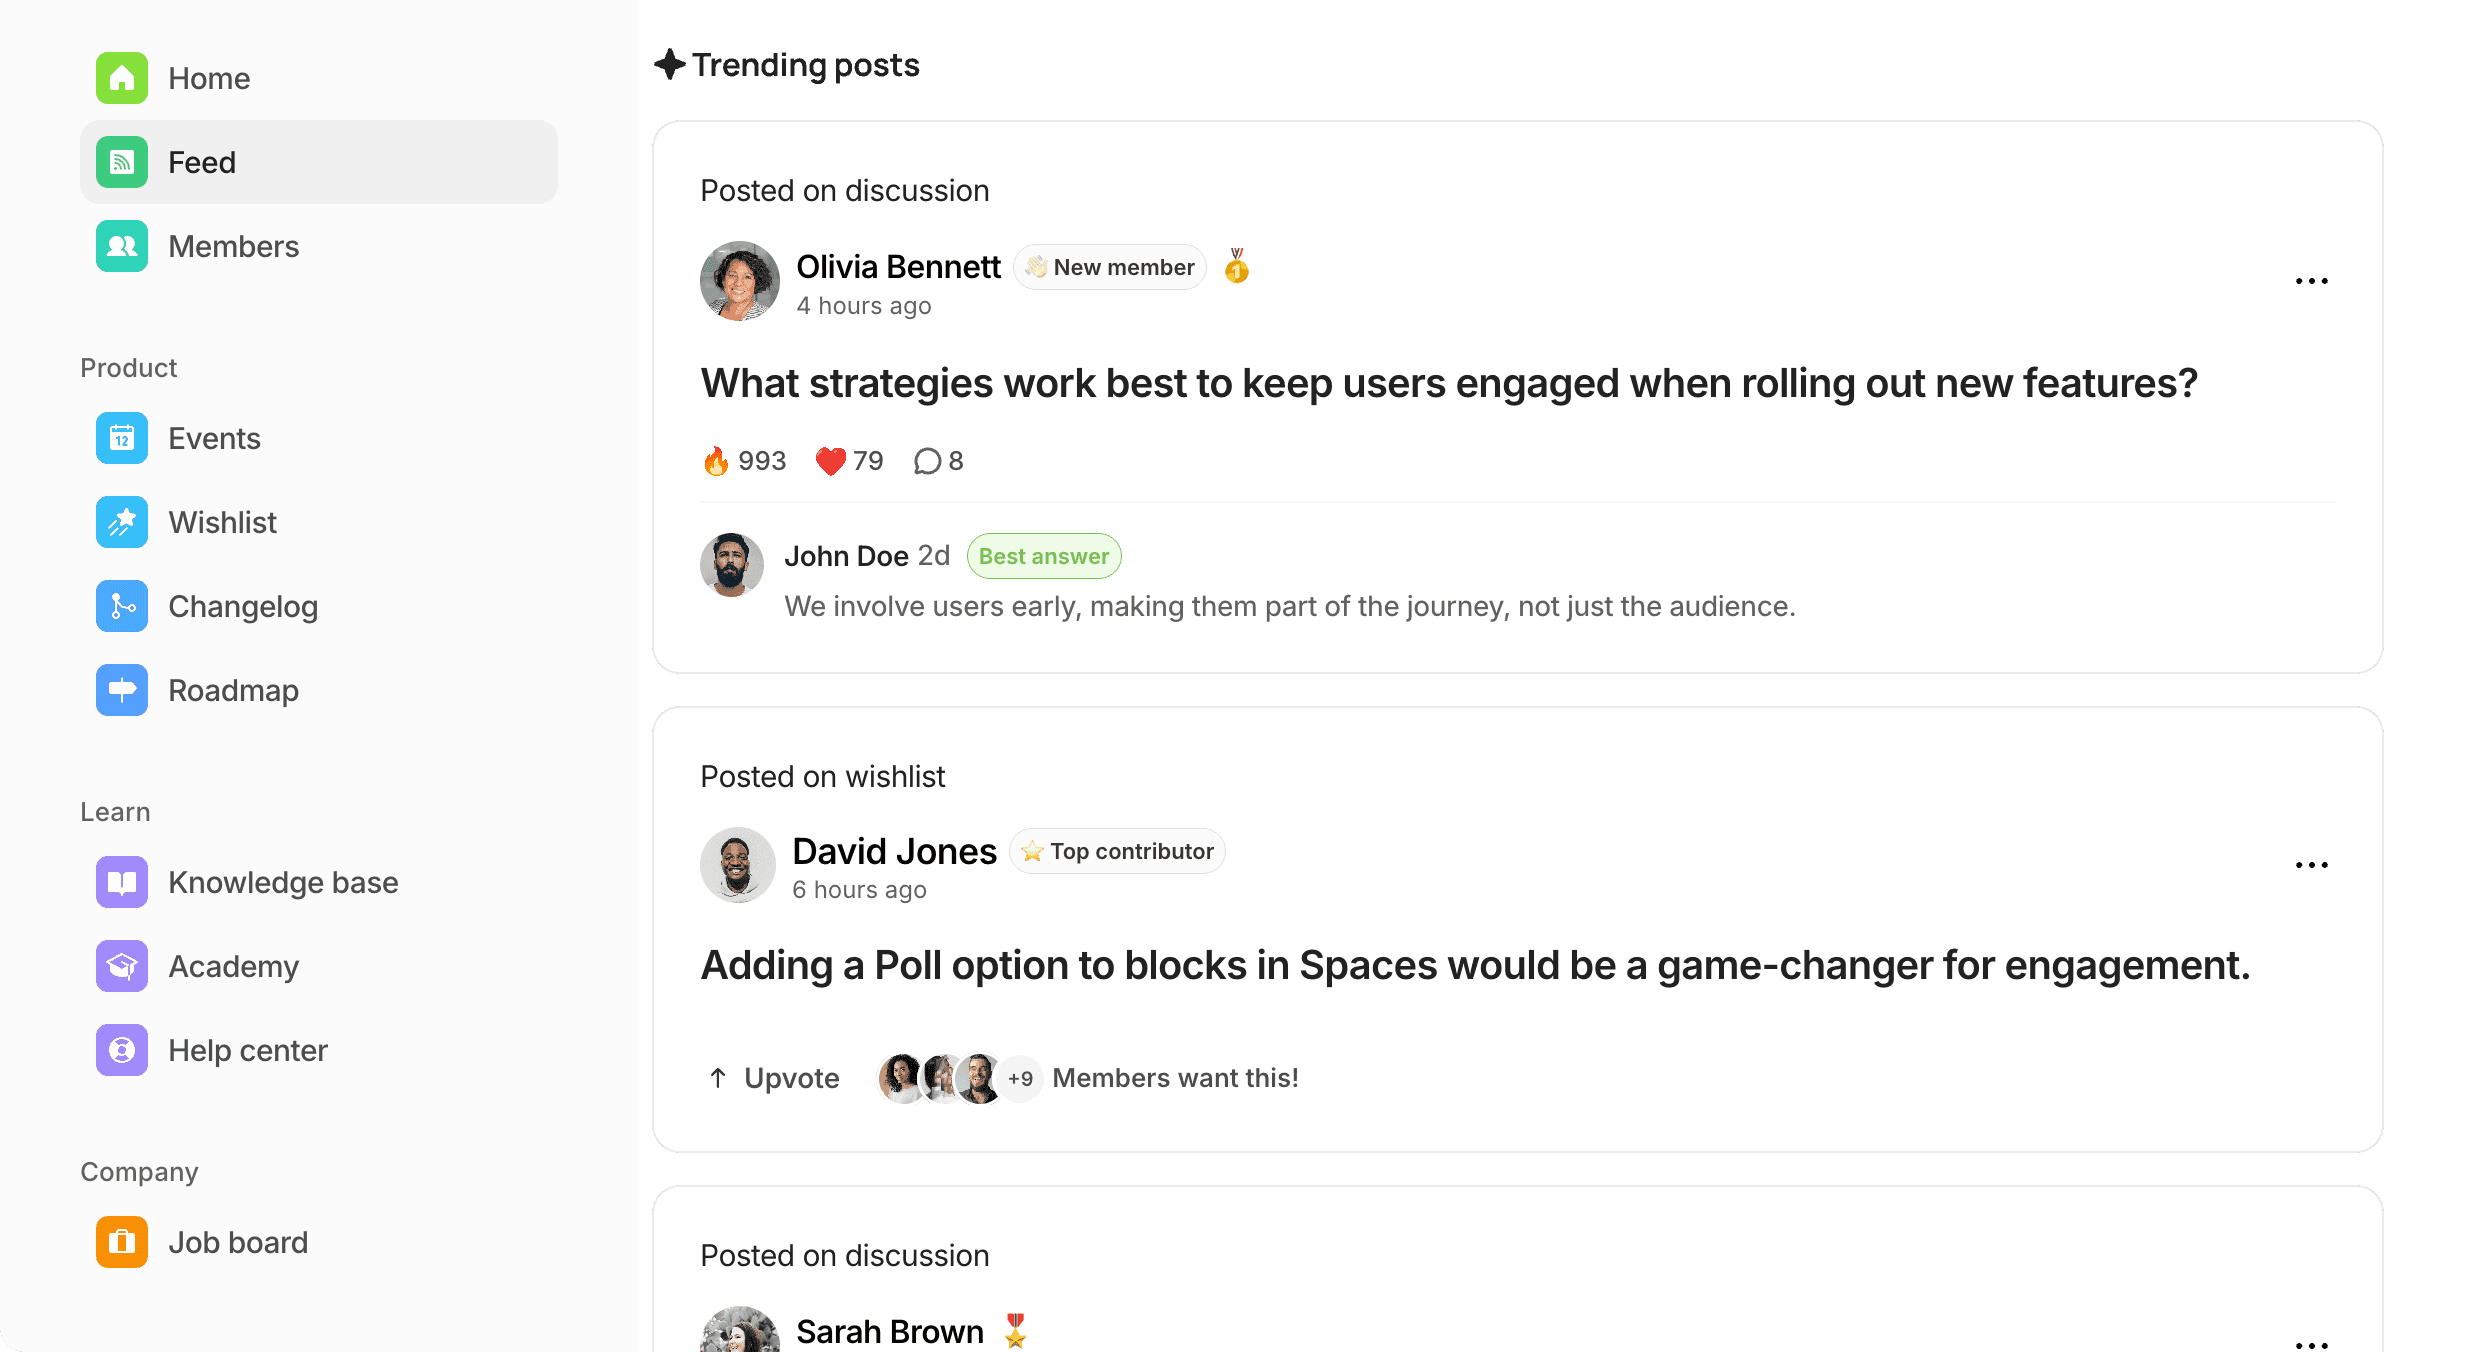Open the Academy graduation cap icon

[x=122, y=966]
